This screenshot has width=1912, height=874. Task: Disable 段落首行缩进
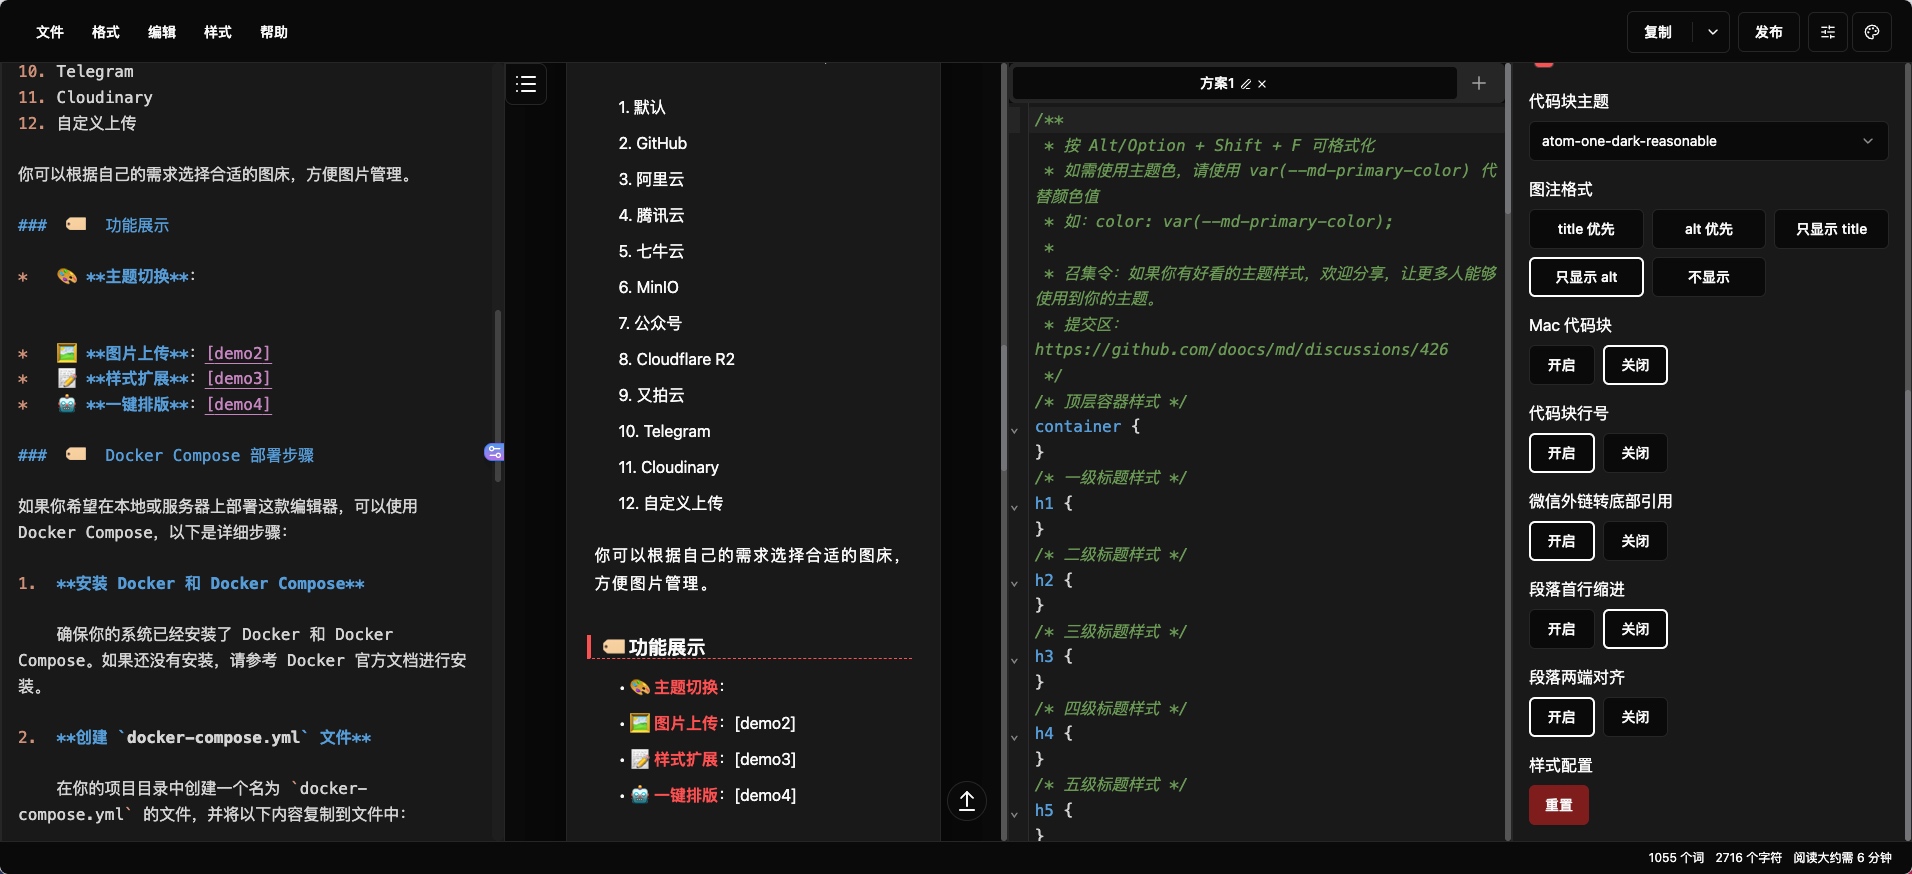pos(1635,629)
